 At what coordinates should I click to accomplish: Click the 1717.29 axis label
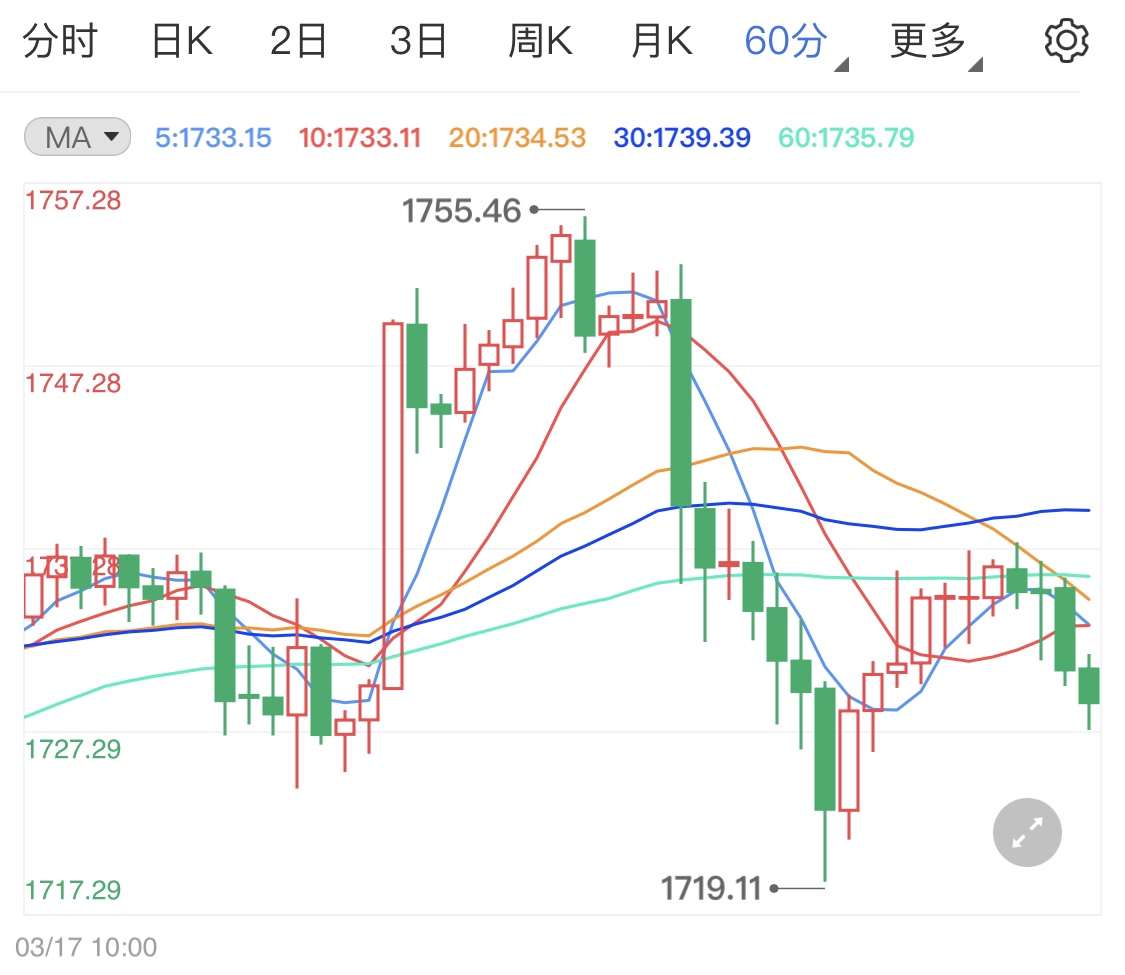[x=73, y=890]
